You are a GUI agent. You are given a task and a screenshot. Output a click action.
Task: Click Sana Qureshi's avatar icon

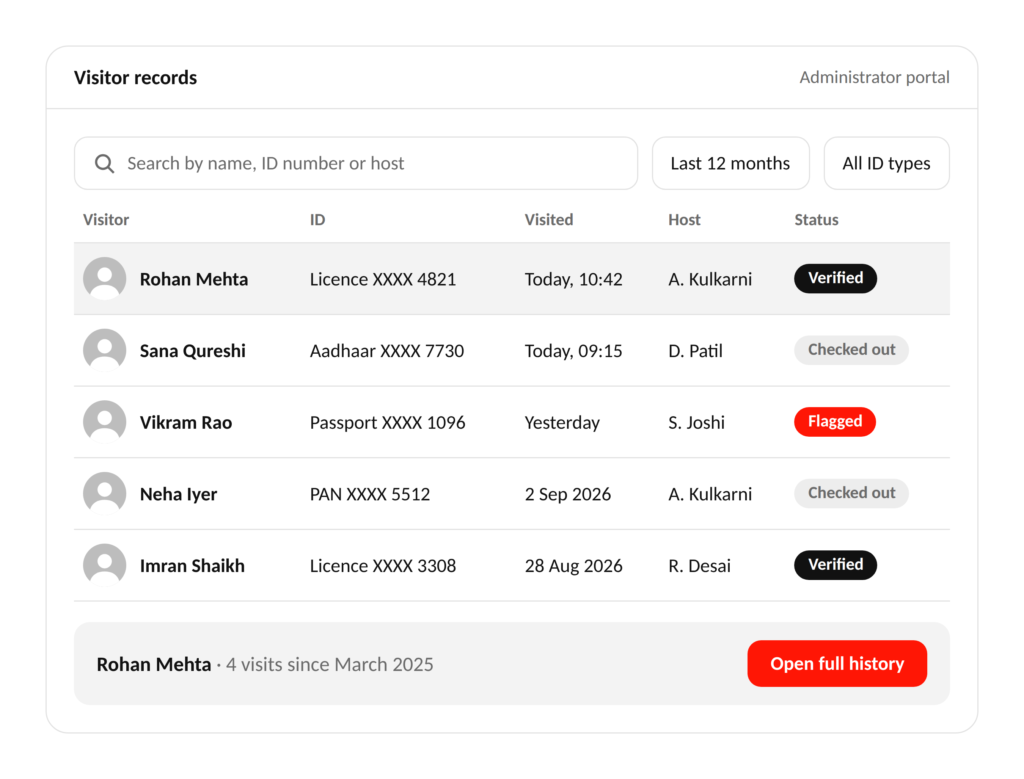point(104,351)
